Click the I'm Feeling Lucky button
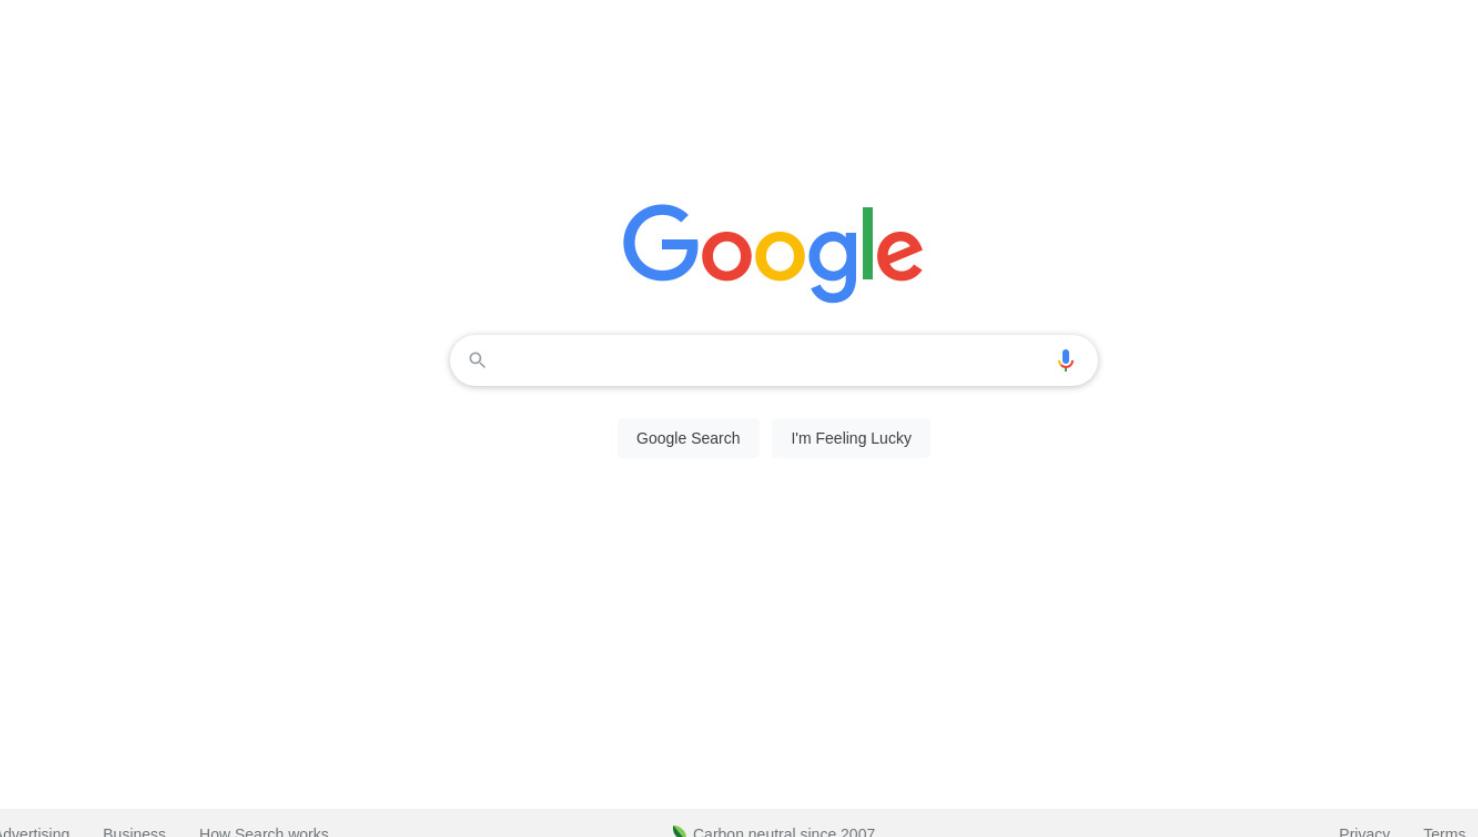The image size is (1478, 837). tap(851, 438)
